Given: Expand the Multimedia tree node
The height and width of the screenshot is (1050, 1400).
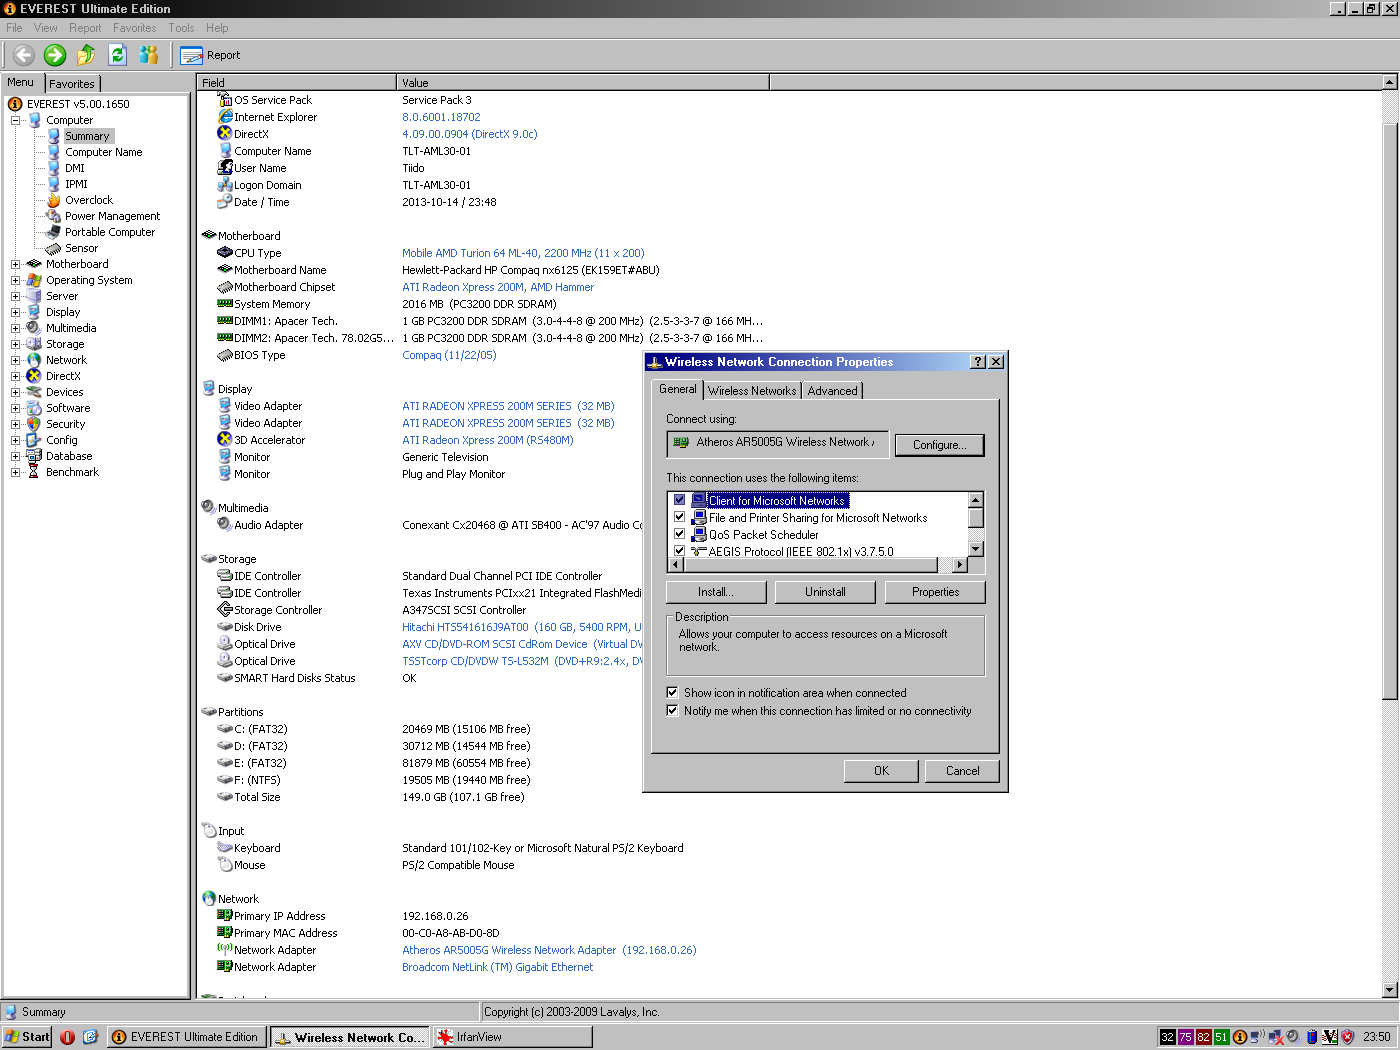Looking at the screenshot, I should pyautogui.click(x=16, y=328).
